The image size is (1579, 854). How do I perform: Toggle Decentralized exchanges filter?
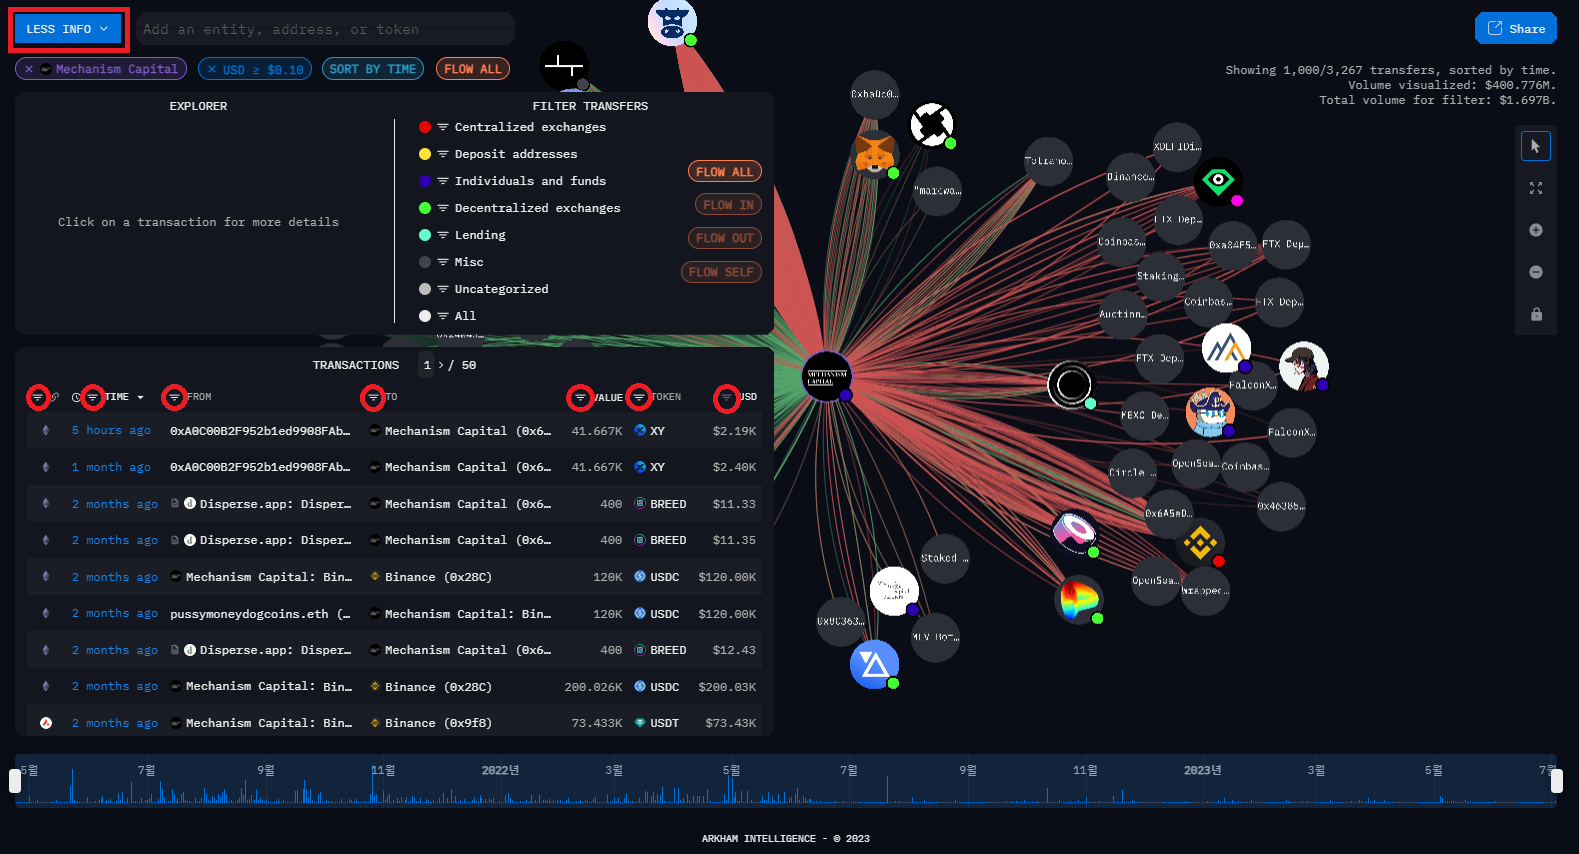(522, 208)
